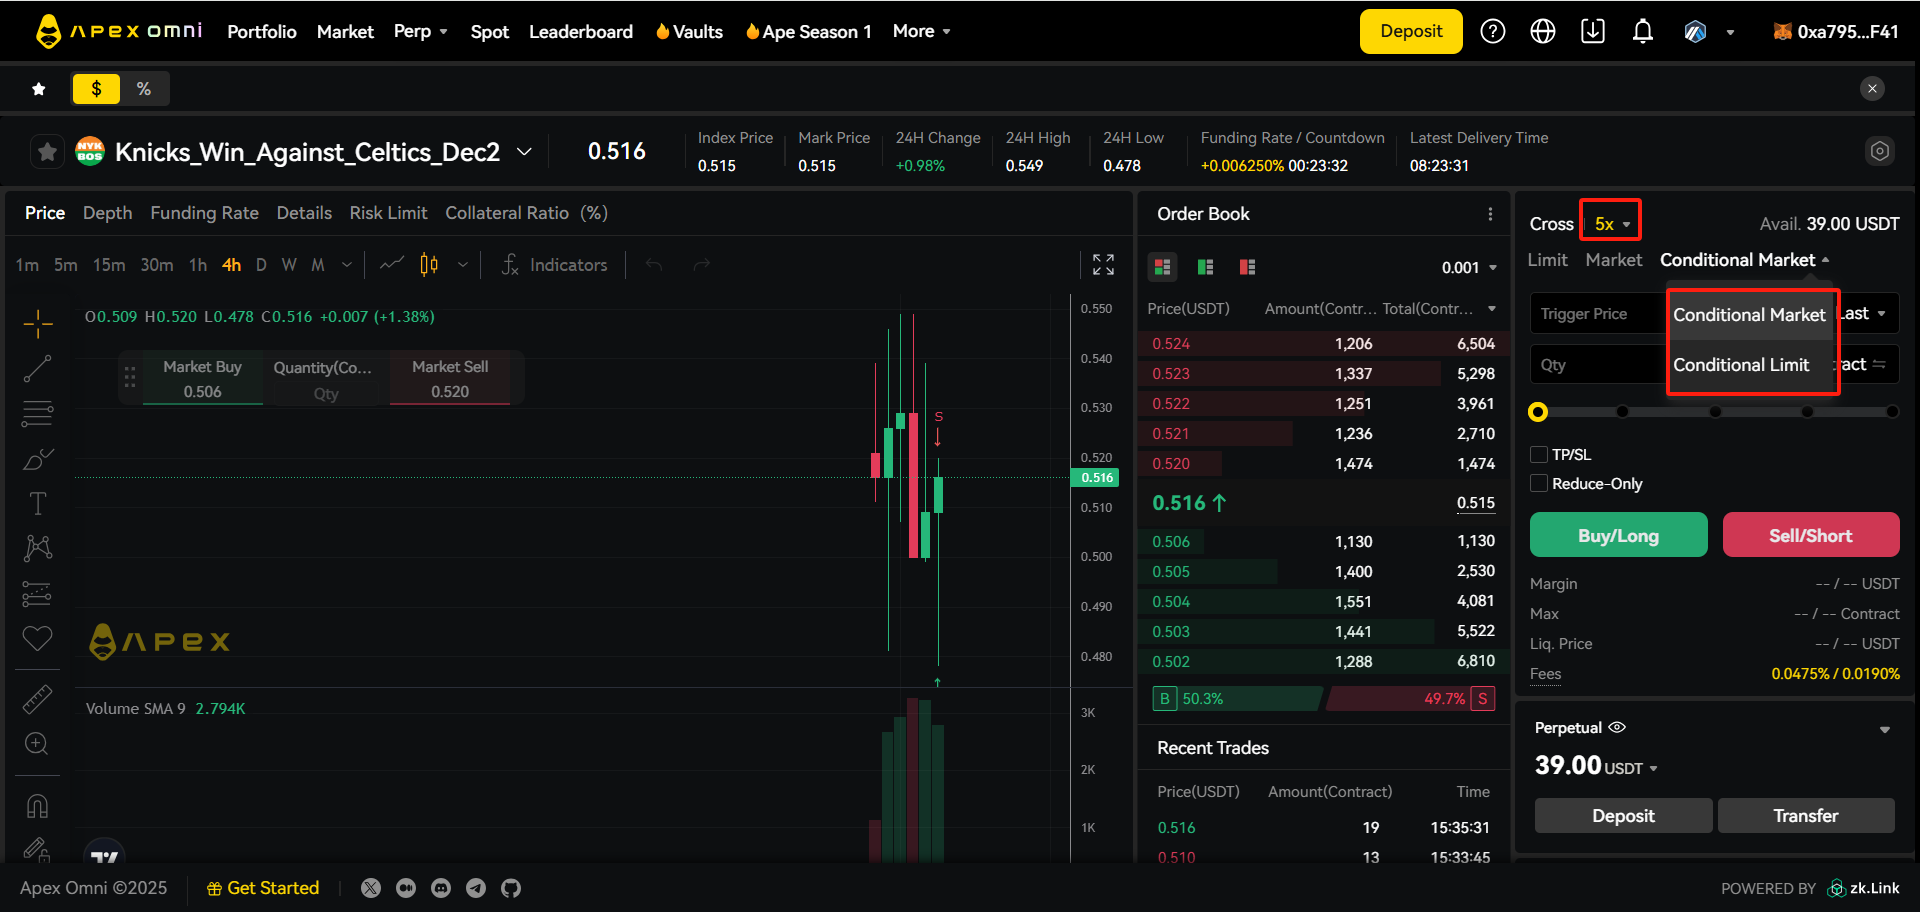The width and height of the screenshot is (1920, 912).
Task: Select the Text drawing tool
Action: point(37,503)
